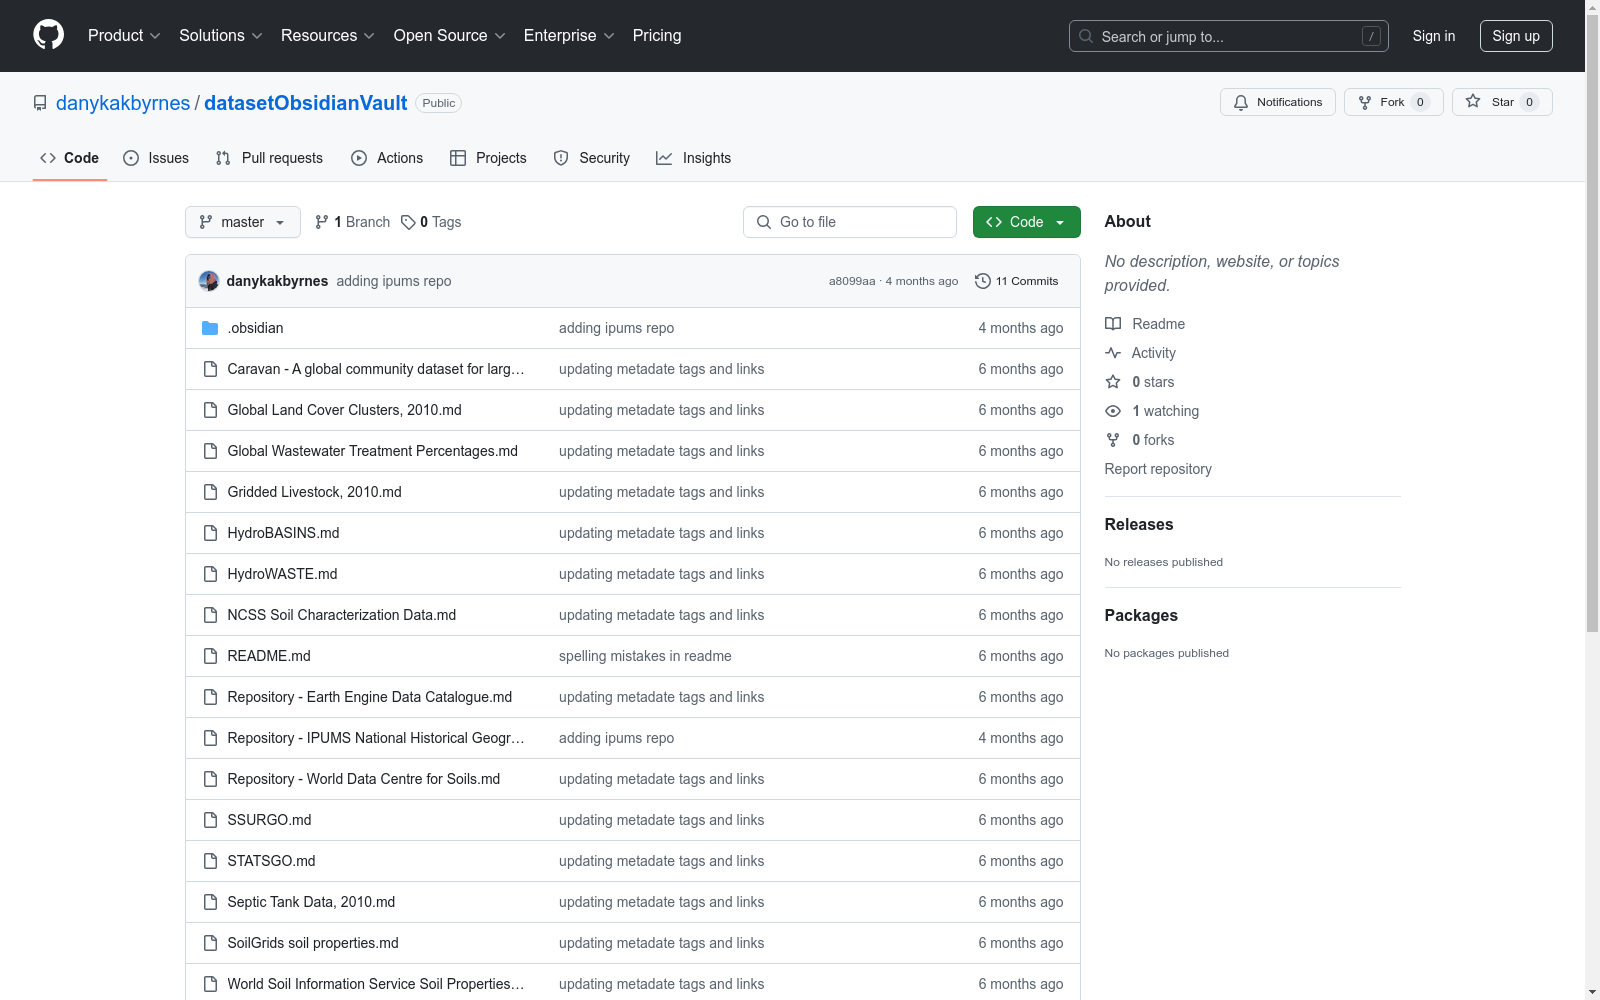Expand the green Code dropdown button
Screen dimensions: 1600x1000
coord(1026,222)
